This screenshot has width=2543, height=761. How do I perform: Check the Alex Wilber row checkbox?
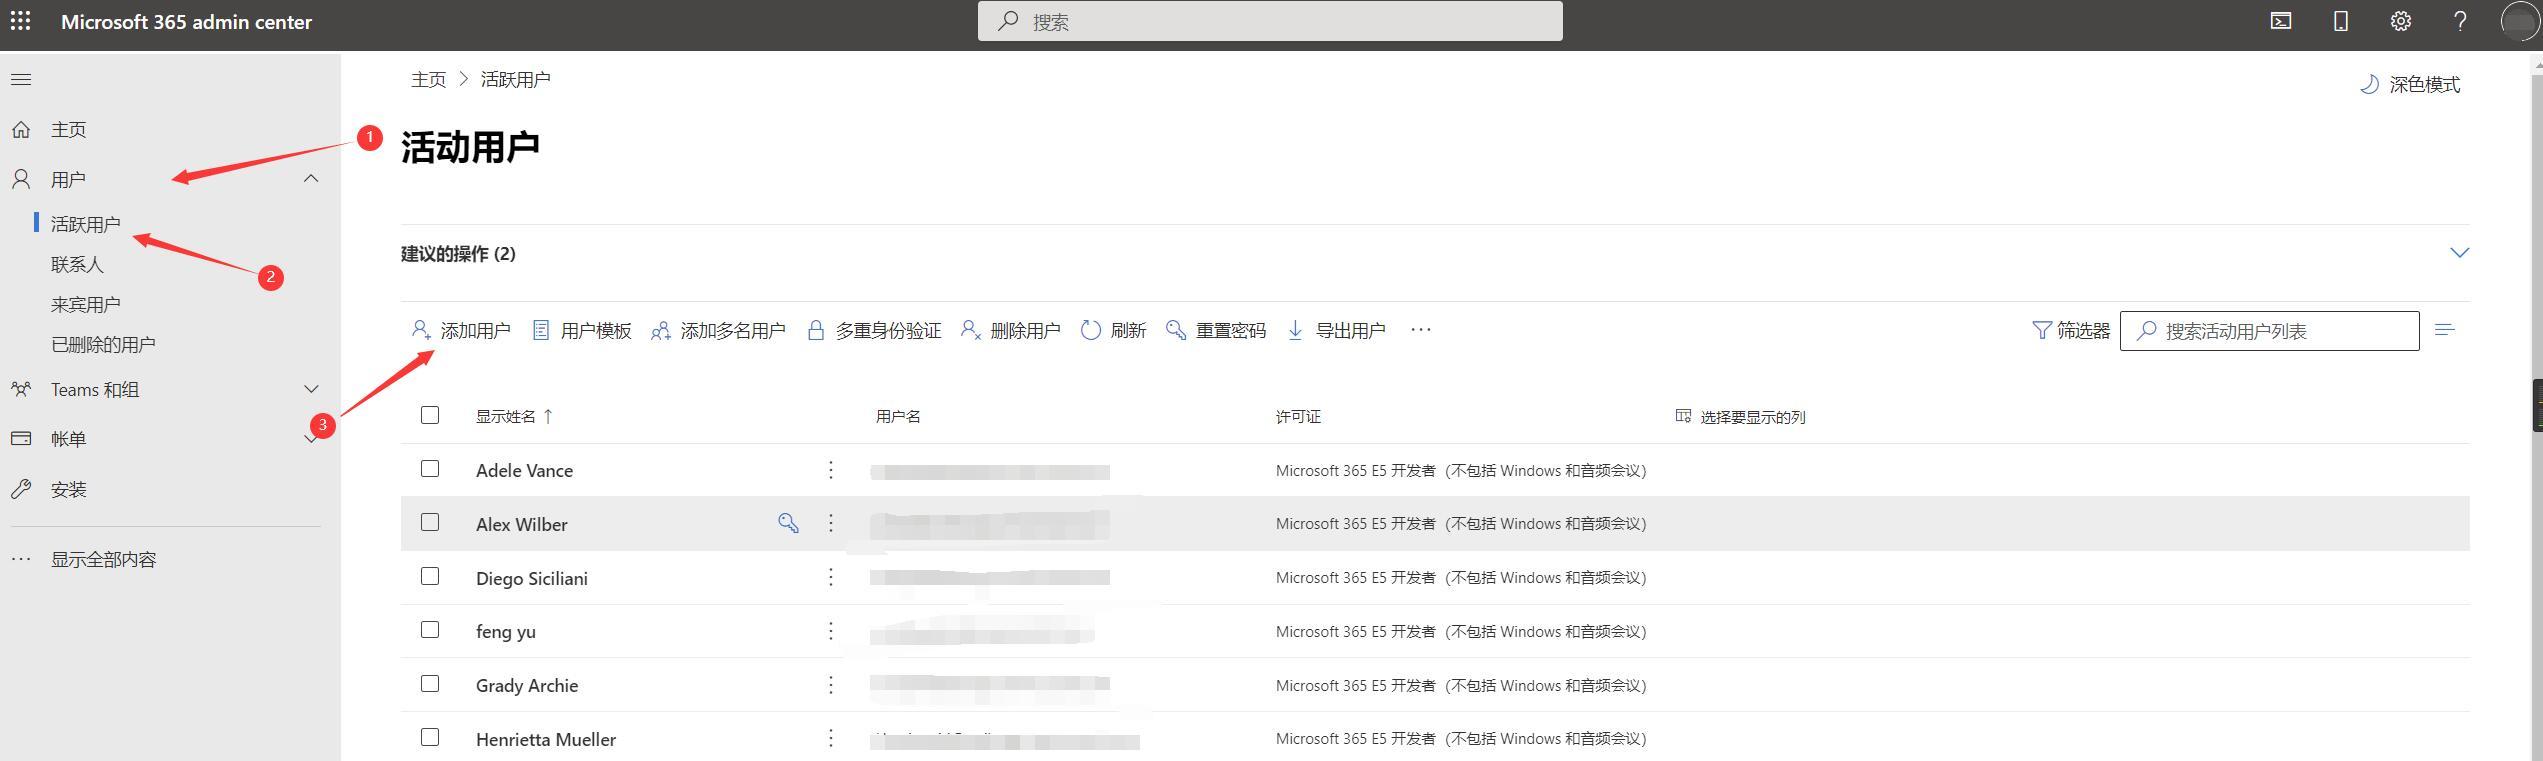[430, 522]
